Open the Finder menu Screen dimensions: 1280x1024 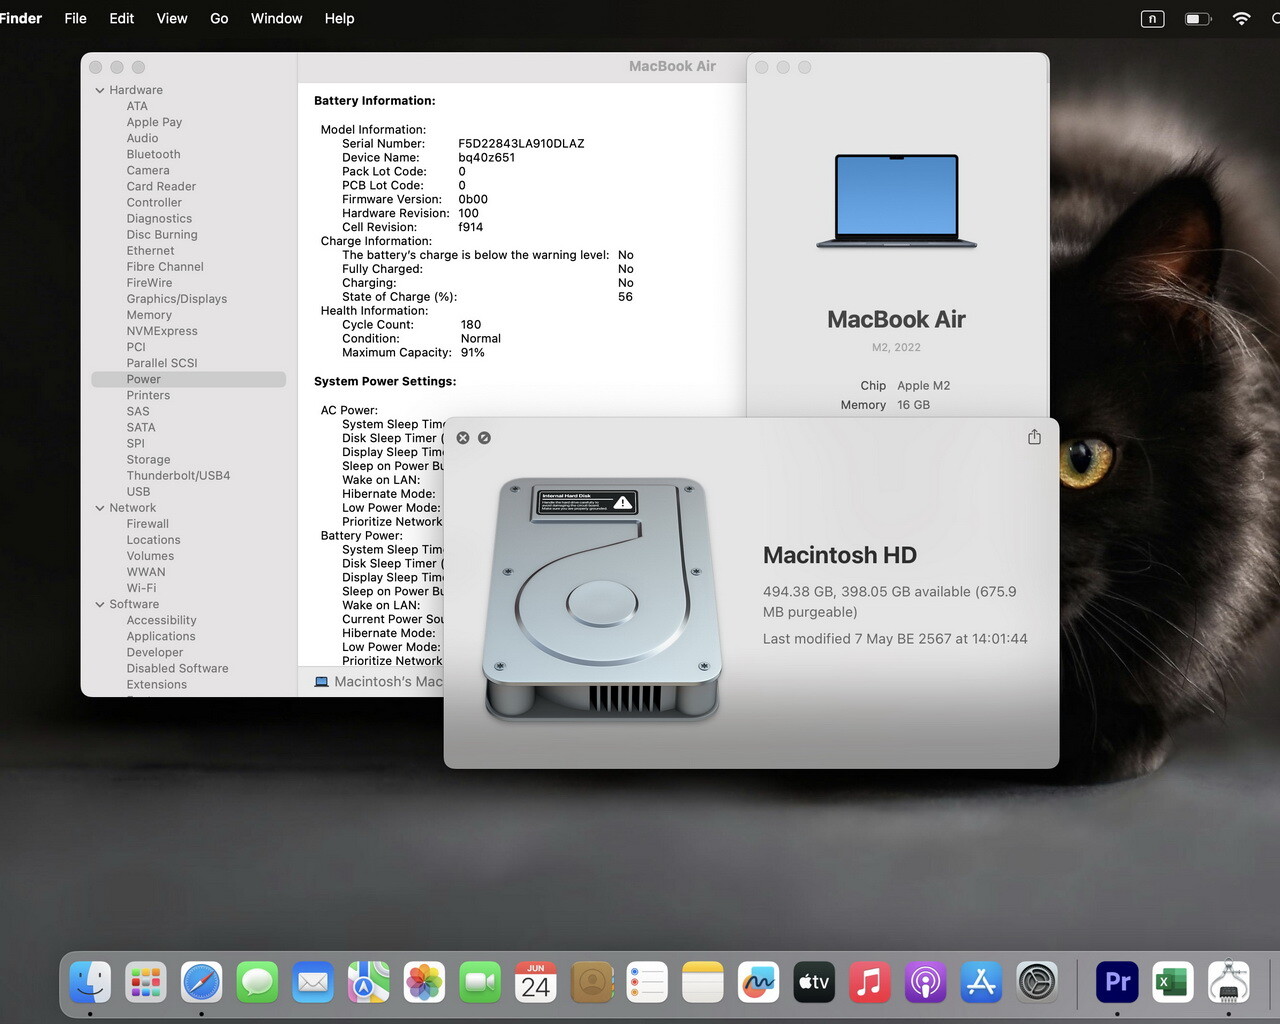pos(21,18)
